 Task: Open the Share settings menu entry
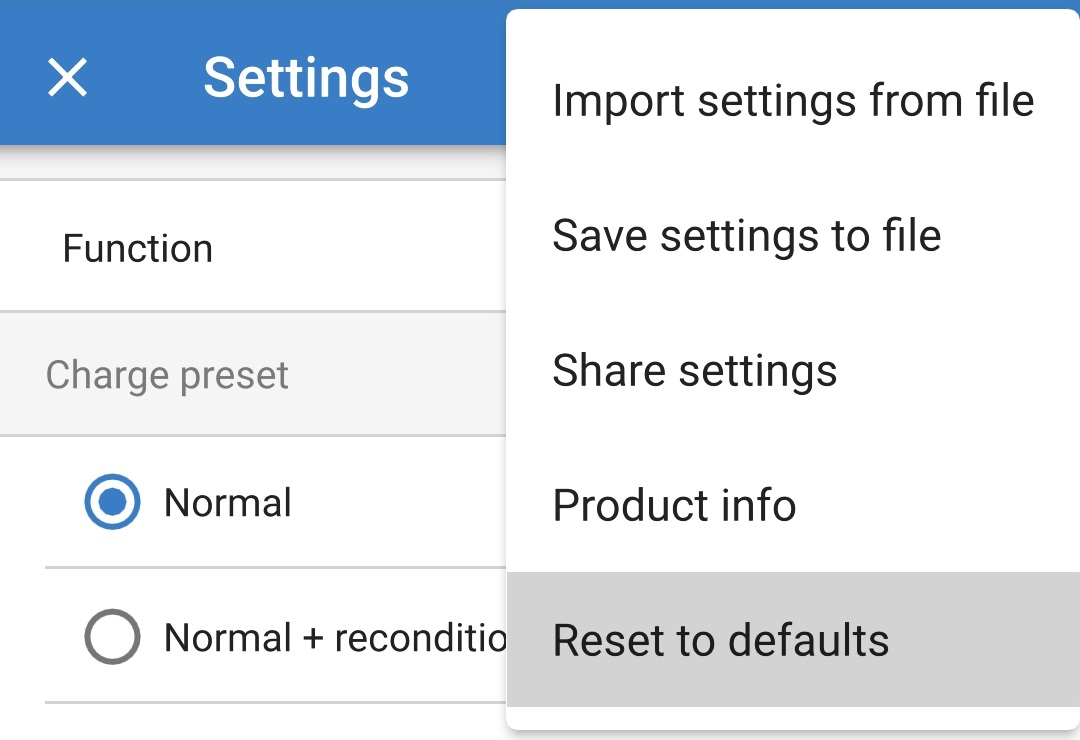(x=695, y=371)
